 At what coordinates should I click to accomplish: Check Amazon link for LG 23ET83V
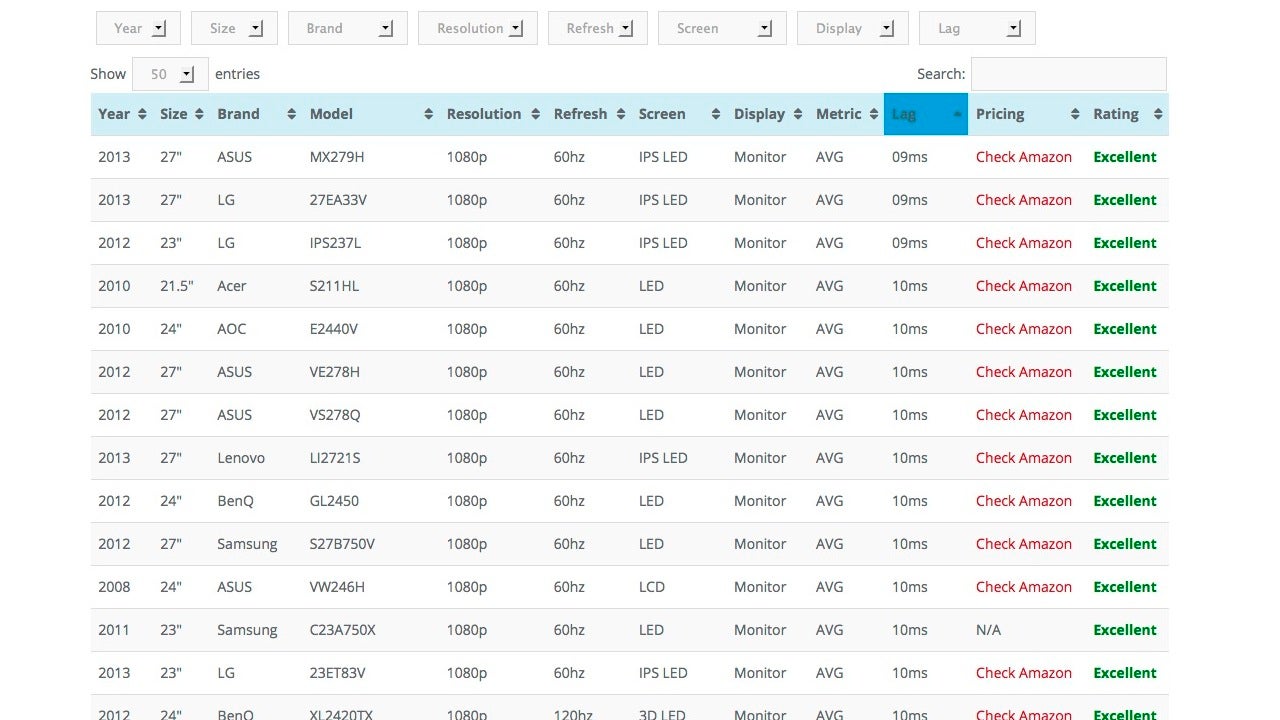point(1023,673)
